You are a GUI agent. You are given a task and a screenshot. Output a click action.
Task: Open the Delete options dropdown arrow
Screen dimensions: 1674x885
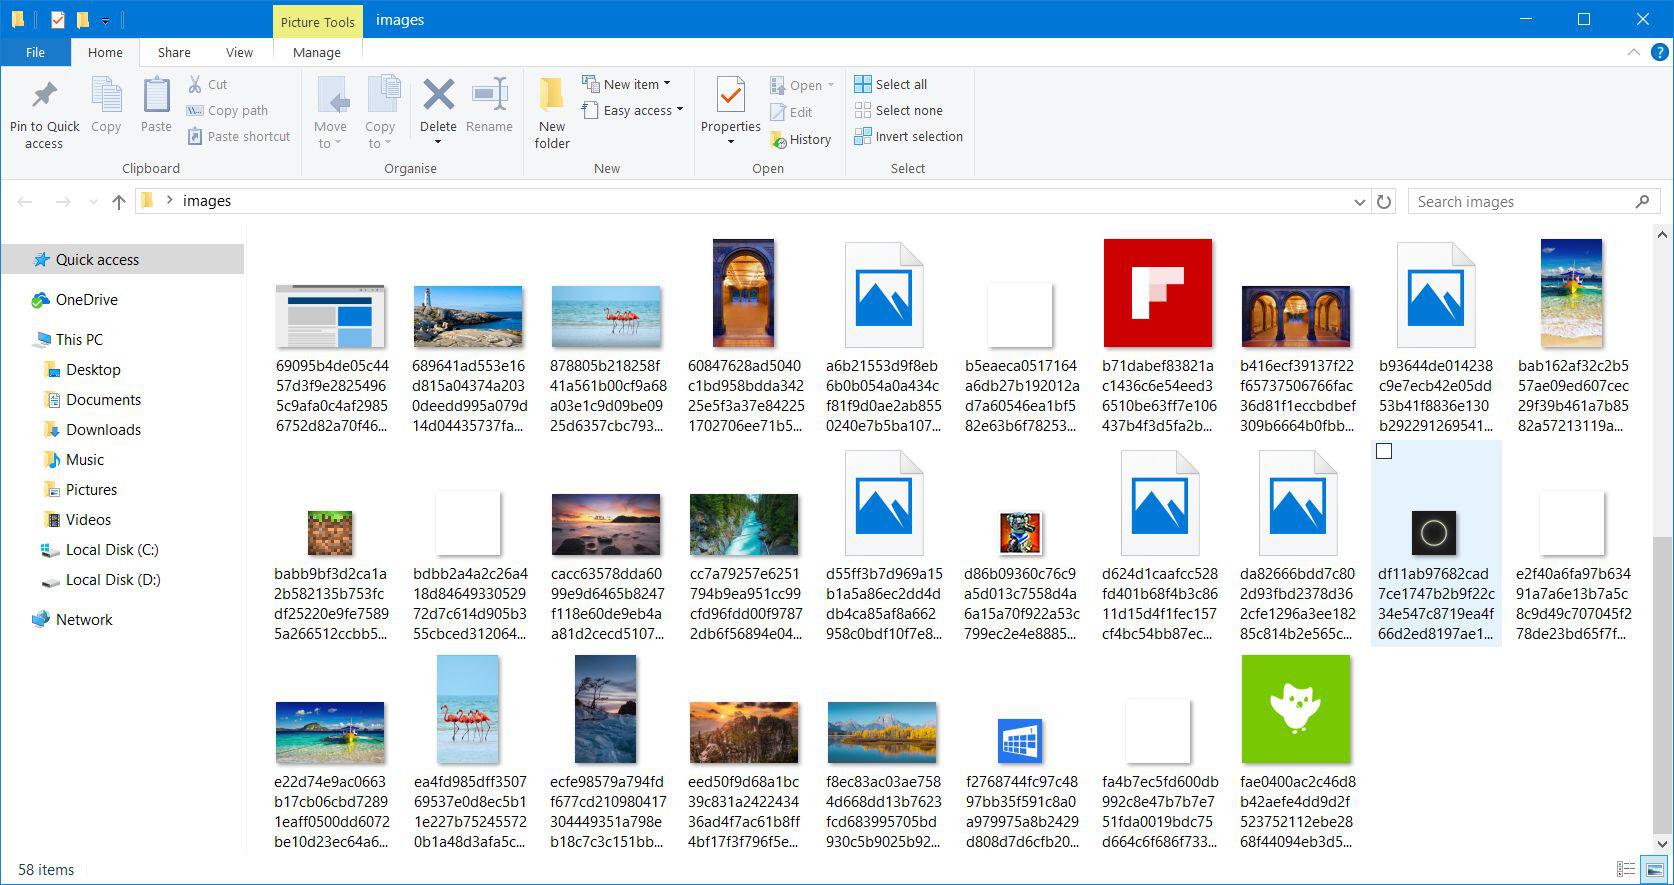438,142
